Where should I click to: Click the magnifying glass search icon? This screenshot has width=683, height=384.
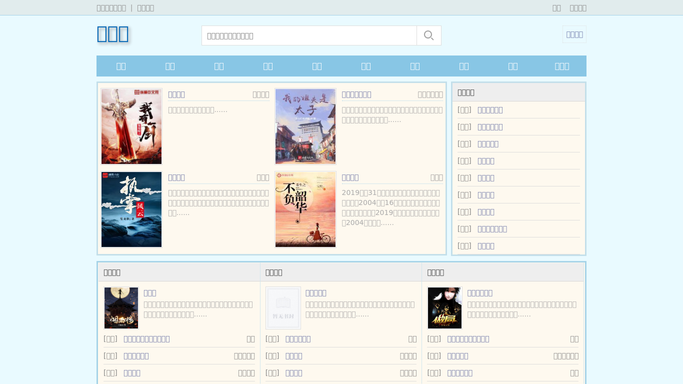pos(429,35)
